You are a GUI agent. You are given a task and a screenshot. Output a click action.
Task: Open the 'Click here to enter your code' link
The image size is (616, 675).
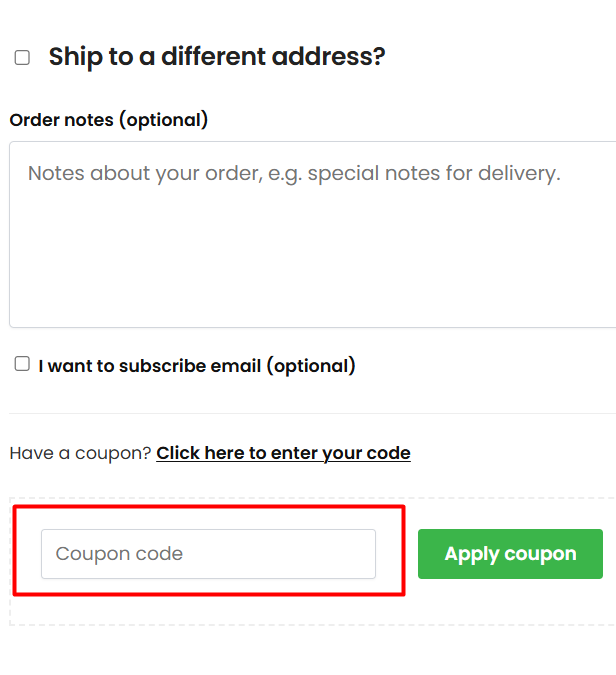[x=283, y=453]
